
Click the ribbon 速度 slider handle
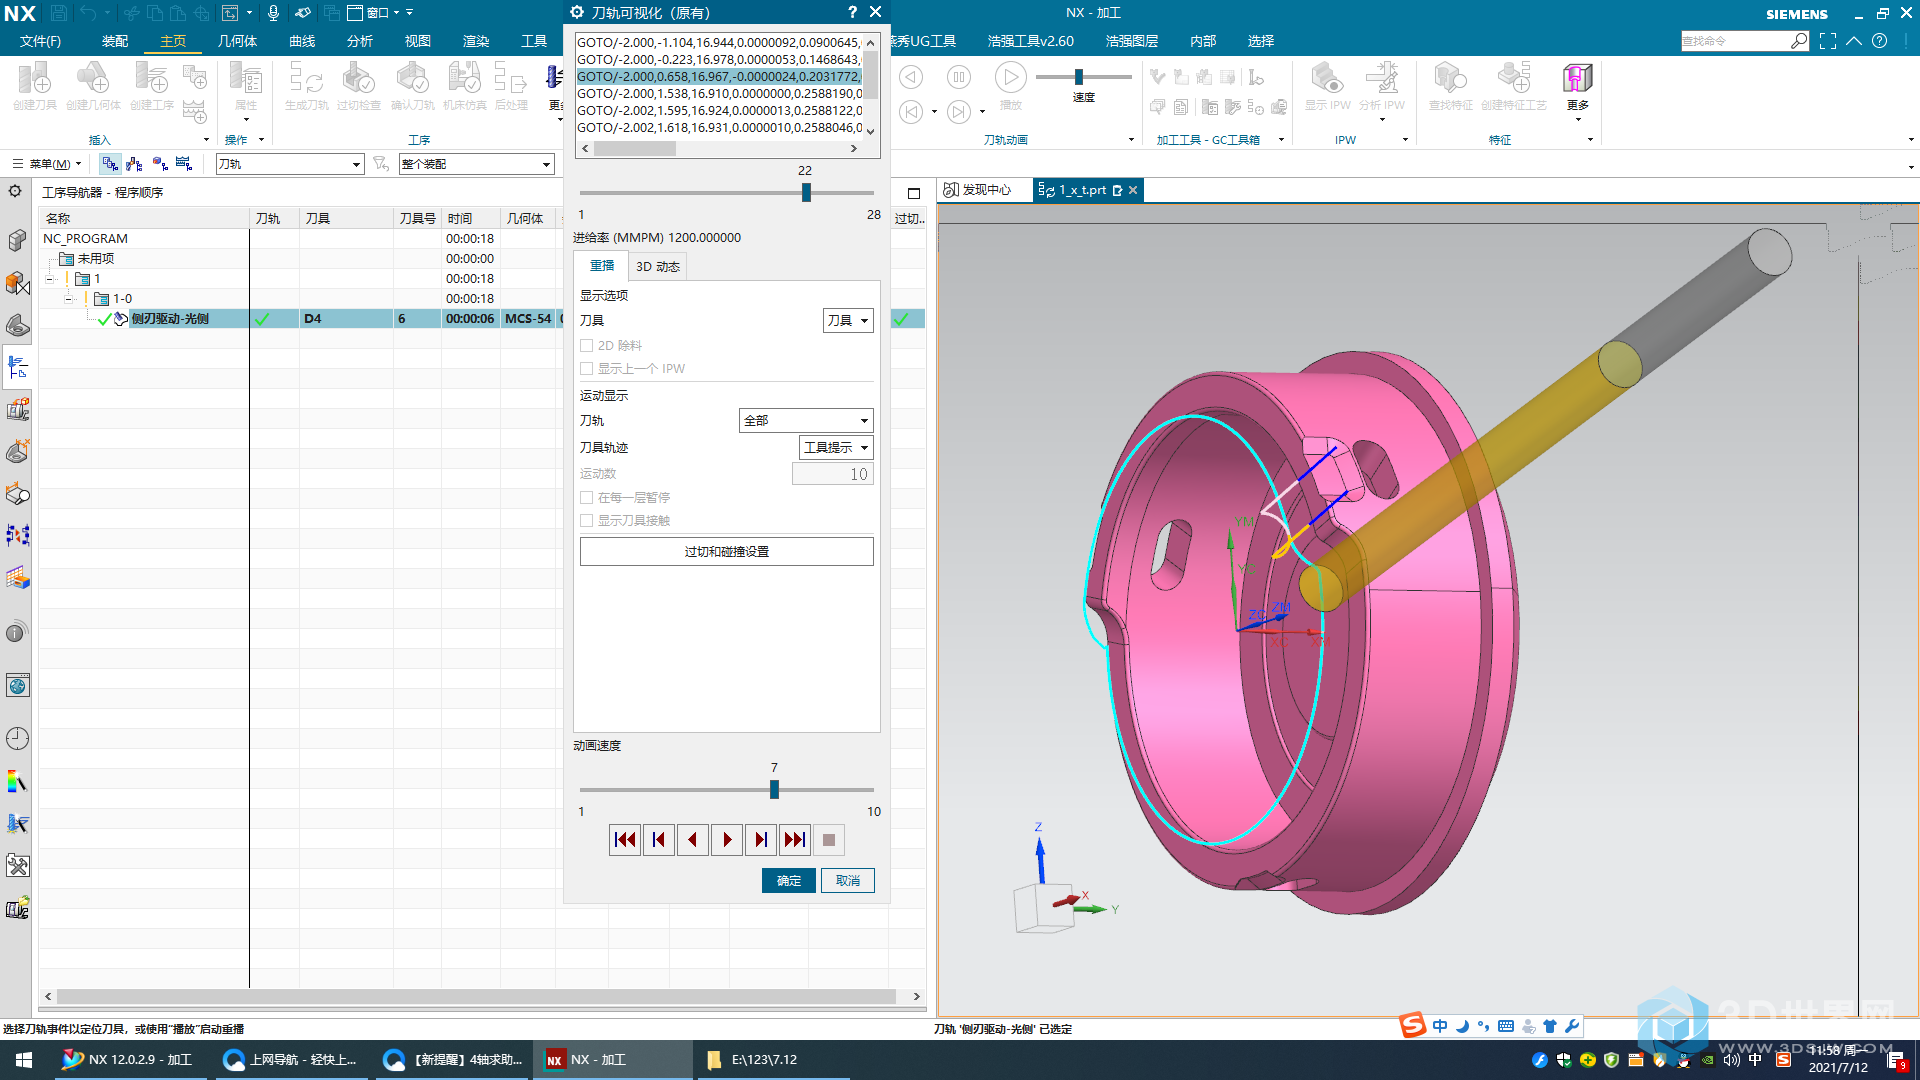pos(1079,77)
